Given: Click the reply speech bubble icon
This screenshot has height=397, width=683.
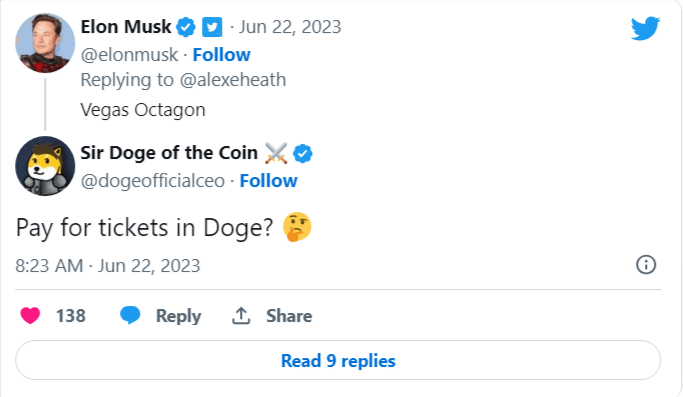Looking at the screenshot, I should [130, 315].
